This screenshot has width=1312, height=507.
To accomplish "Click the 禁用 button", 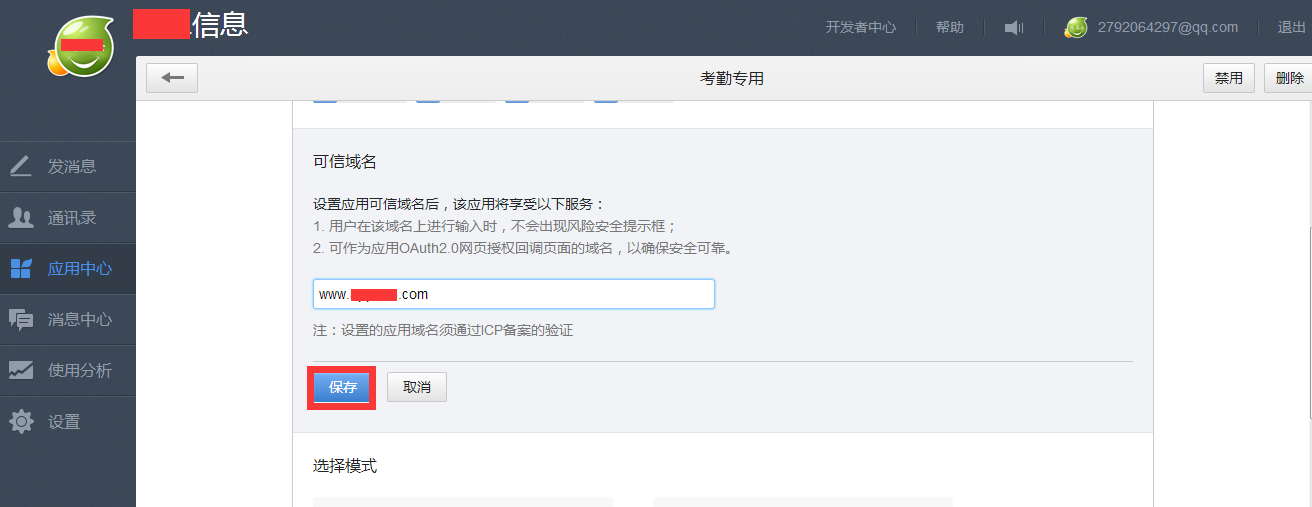I will click(x=1229, y=78).
